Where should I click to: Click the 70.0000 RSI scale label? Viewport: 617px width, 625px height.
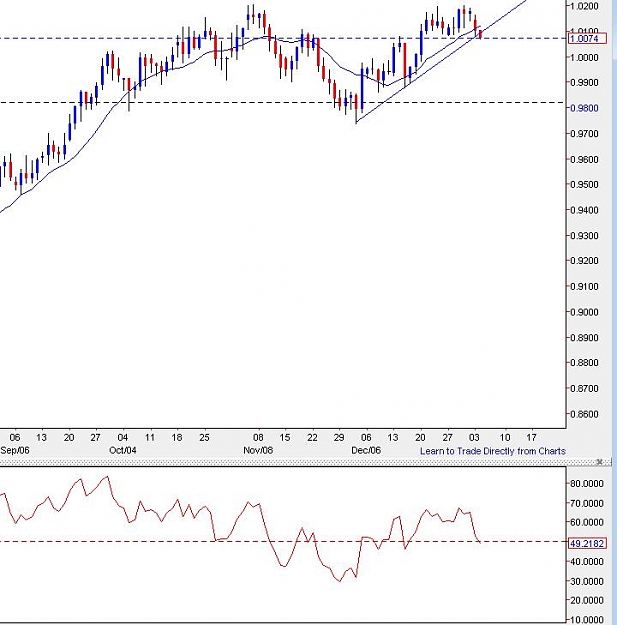pos(587,503)
